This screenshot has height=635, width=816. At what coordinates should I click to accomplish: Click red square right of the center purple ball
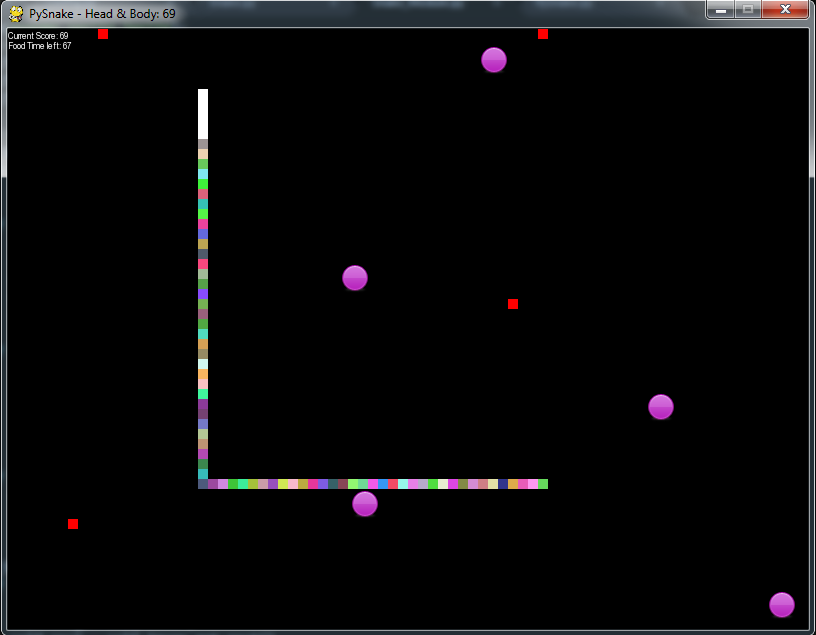513,304
